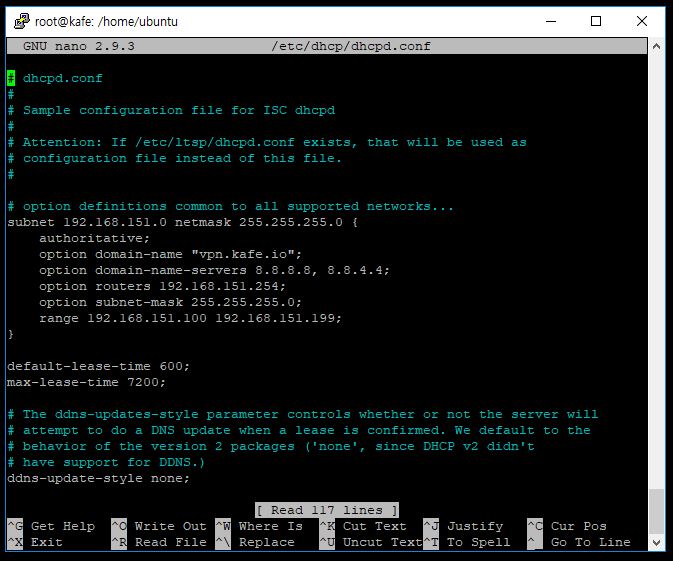This screenshot has height=561, width=673.
Task: Click the 'subnet 192.168.151.0 netmask' line
Action: [182, 222]
